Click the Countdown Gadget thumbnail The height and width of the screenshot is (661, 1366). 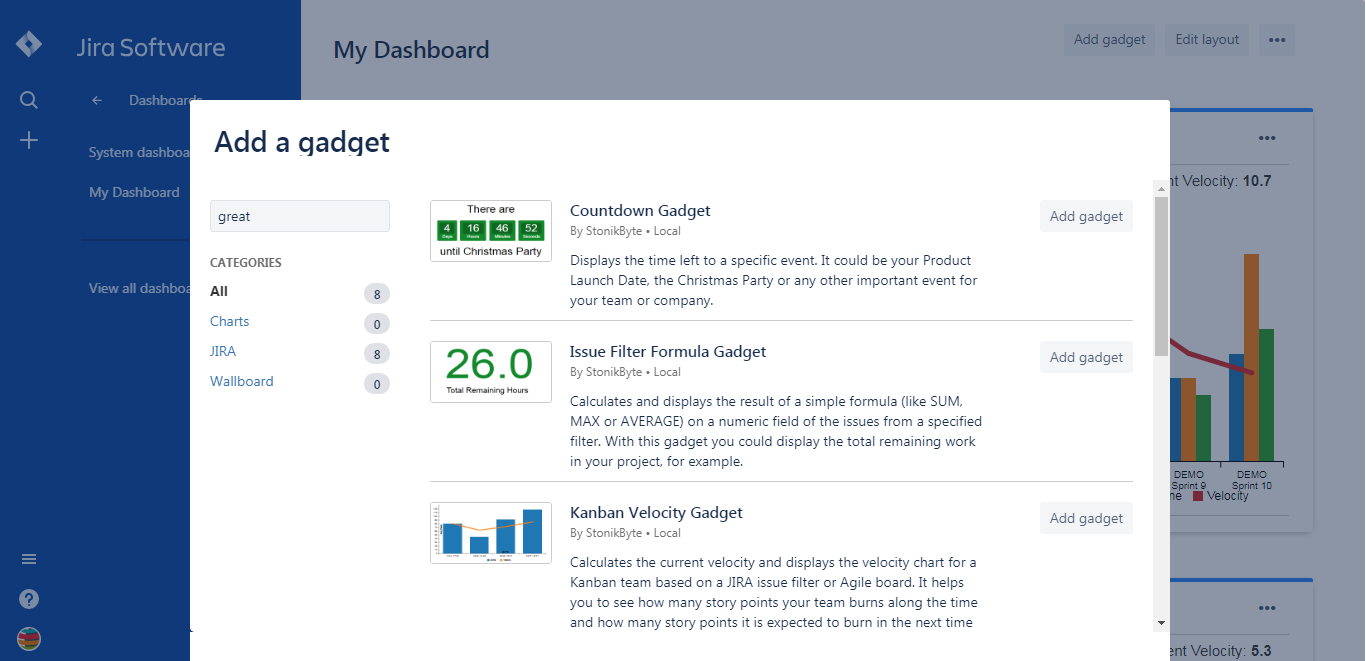491,231
